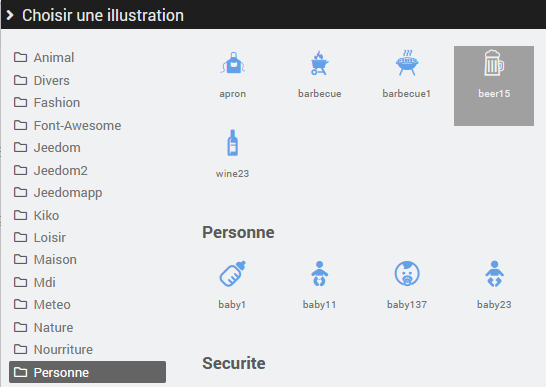Image resolution: width=546 pixels, height=387 pixels.
Task: Pick the barbecue1 grill icon
Action: tap(407, 63)
